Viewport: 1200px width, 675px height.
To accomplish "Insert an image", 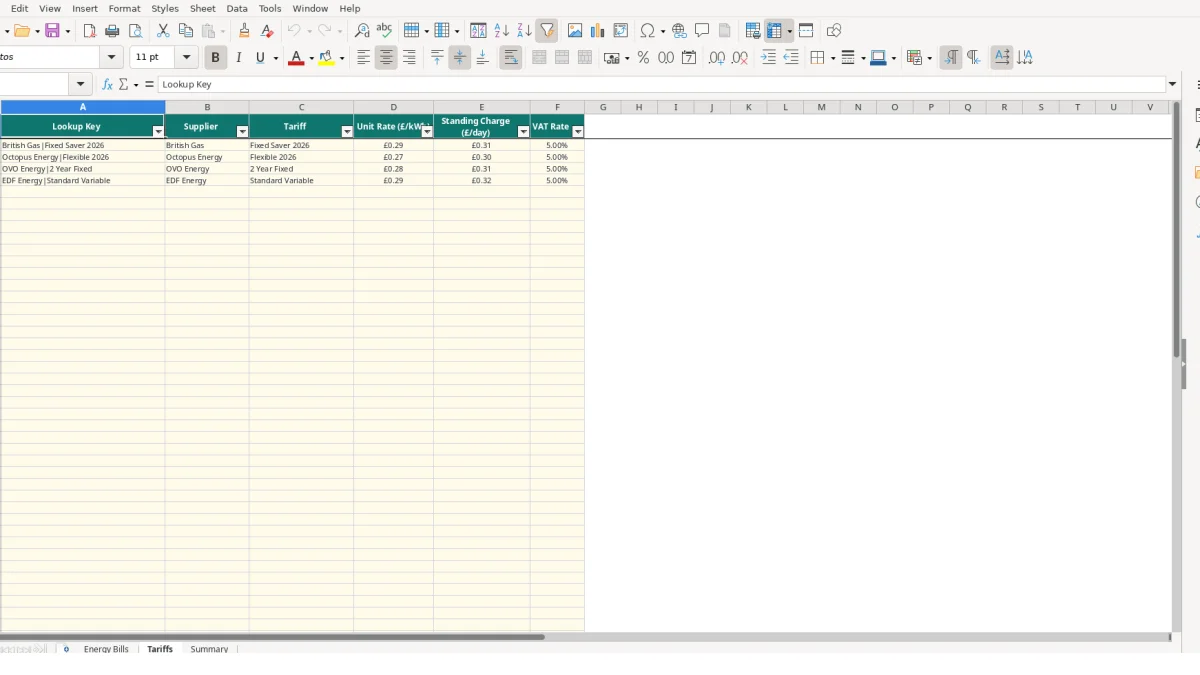I will pos(575,31).
